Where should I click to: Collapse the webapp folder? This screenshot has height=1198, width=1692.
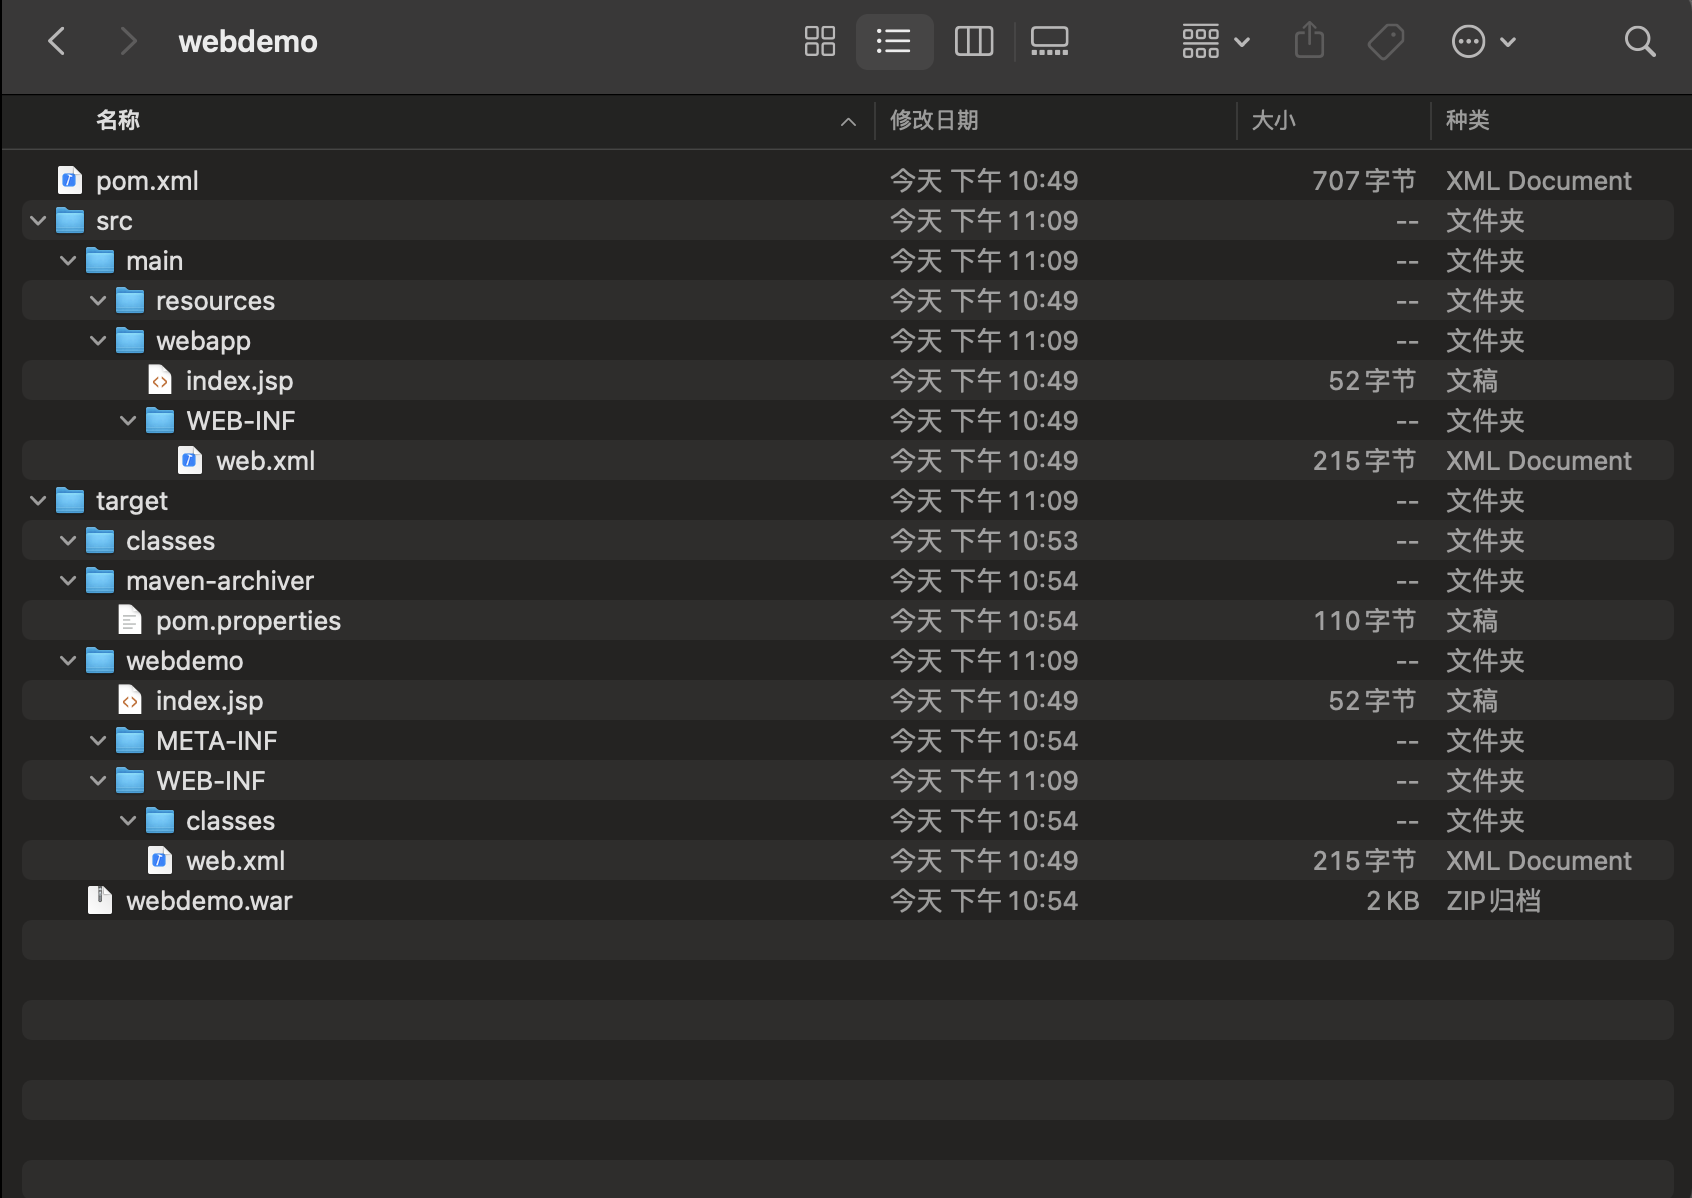pyautogui.click(x=98, y=341)
